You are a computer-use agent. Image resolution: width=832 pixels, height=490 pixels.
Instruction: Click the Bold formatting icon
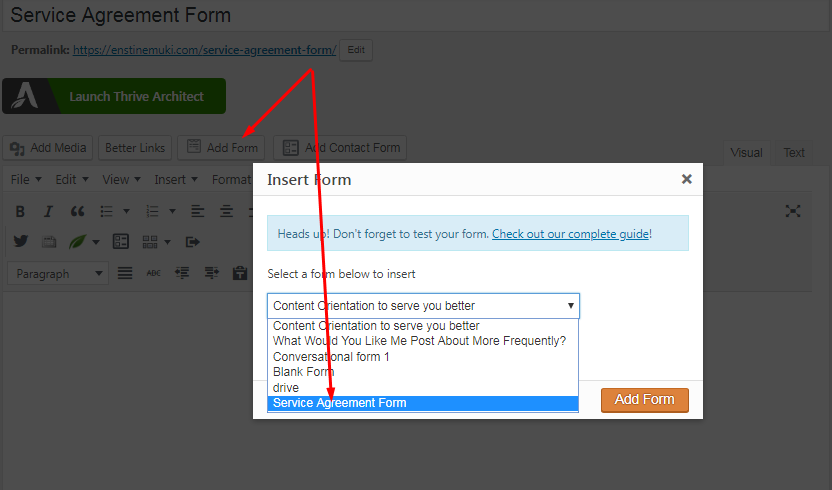(20, 212)
